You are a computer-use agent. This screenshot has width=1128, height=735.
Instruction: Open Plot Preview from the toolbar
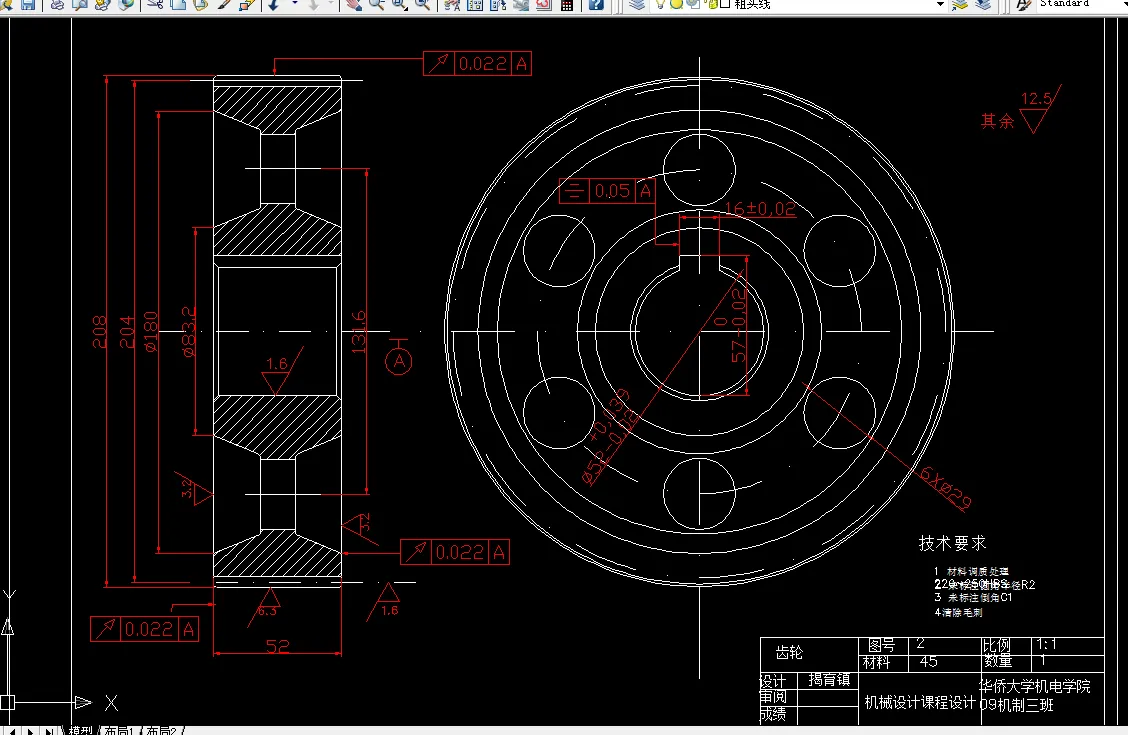[x=79, y=4]
